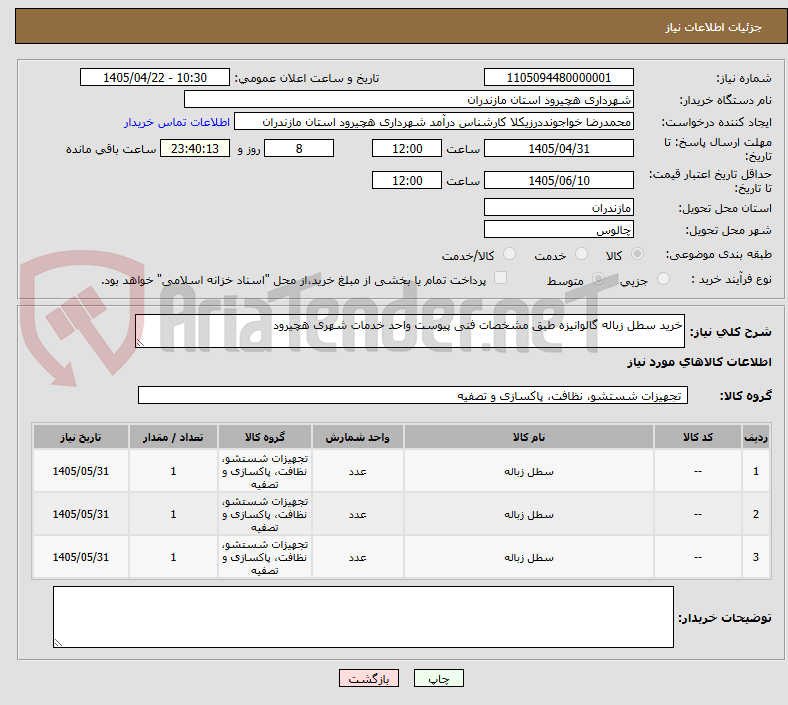Image resolution: width=788 pixels, height=705 pixels.
Task: Click the date 1405/05/31 in row 3
Action: click(x=80, y=557)
